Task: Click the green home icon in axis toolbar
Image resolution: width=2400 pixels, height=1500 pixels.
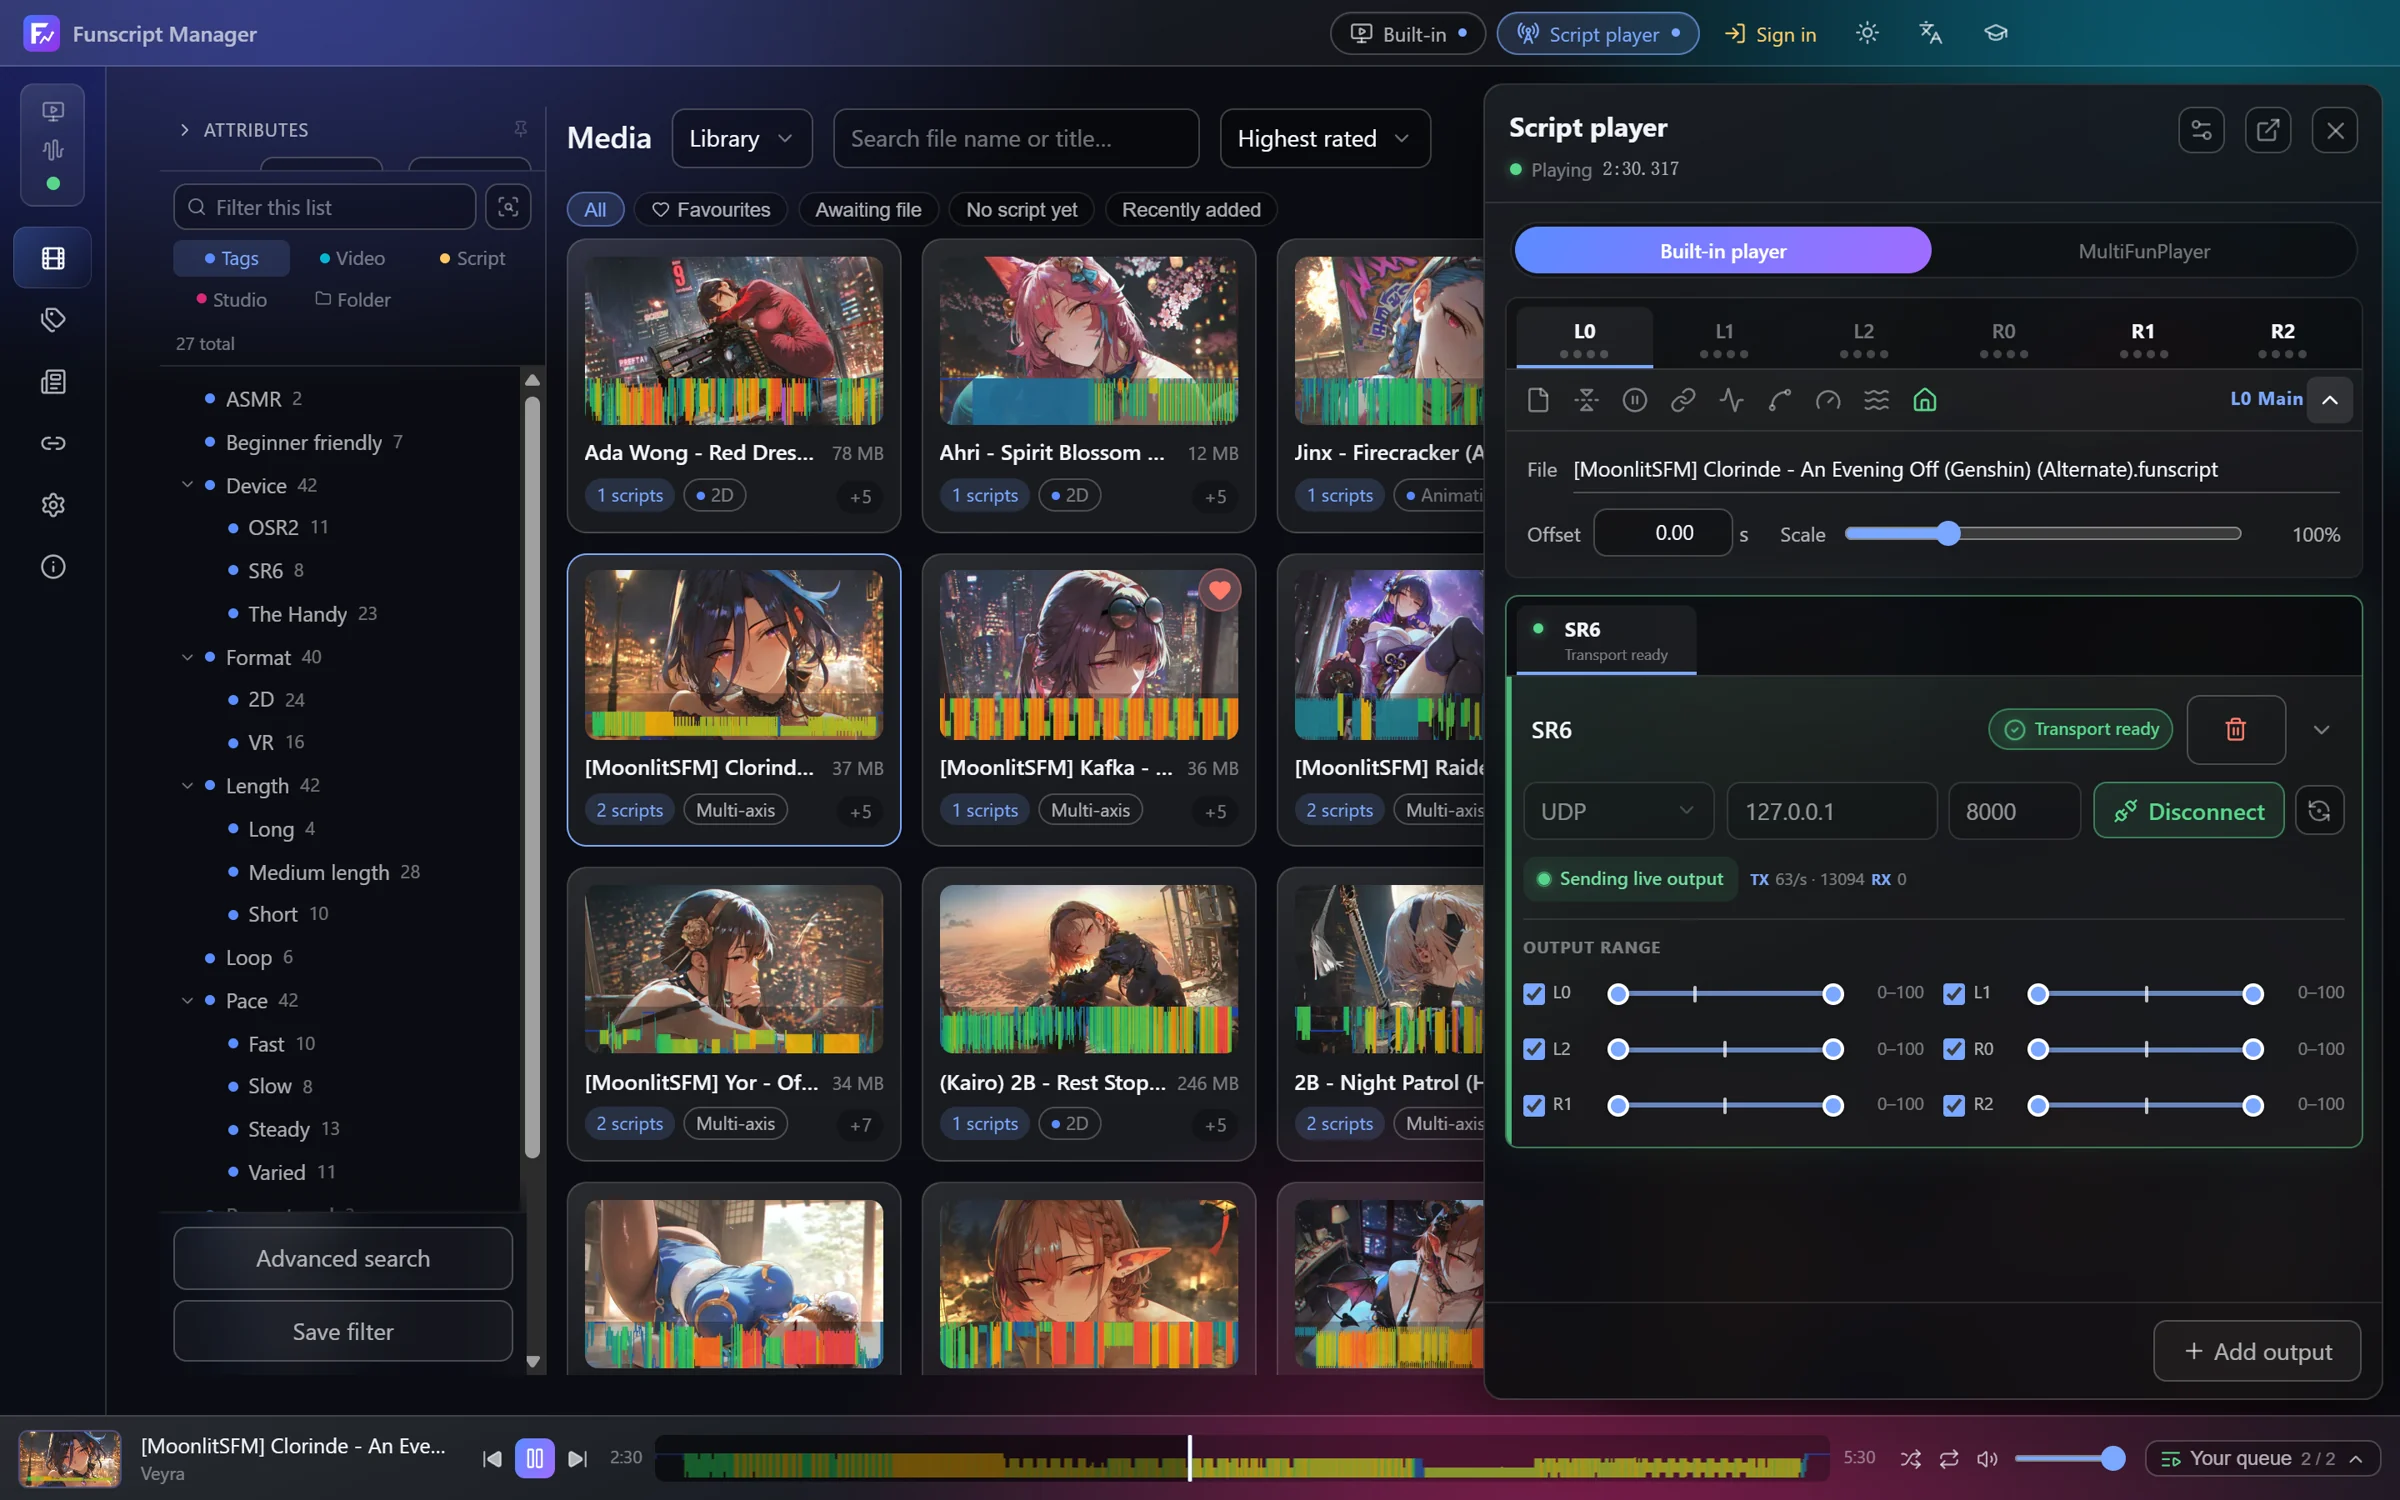Action: 1925,400
